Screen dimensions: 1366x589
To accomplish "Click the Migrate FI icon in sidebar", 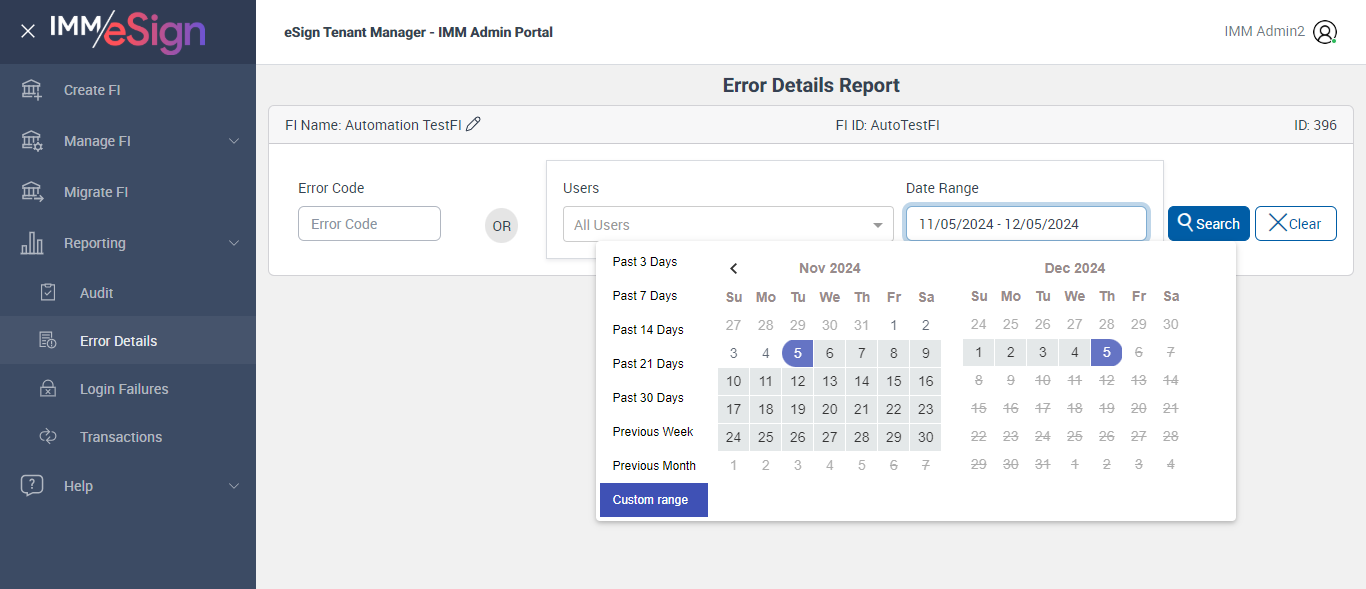I will pos(32,192).
